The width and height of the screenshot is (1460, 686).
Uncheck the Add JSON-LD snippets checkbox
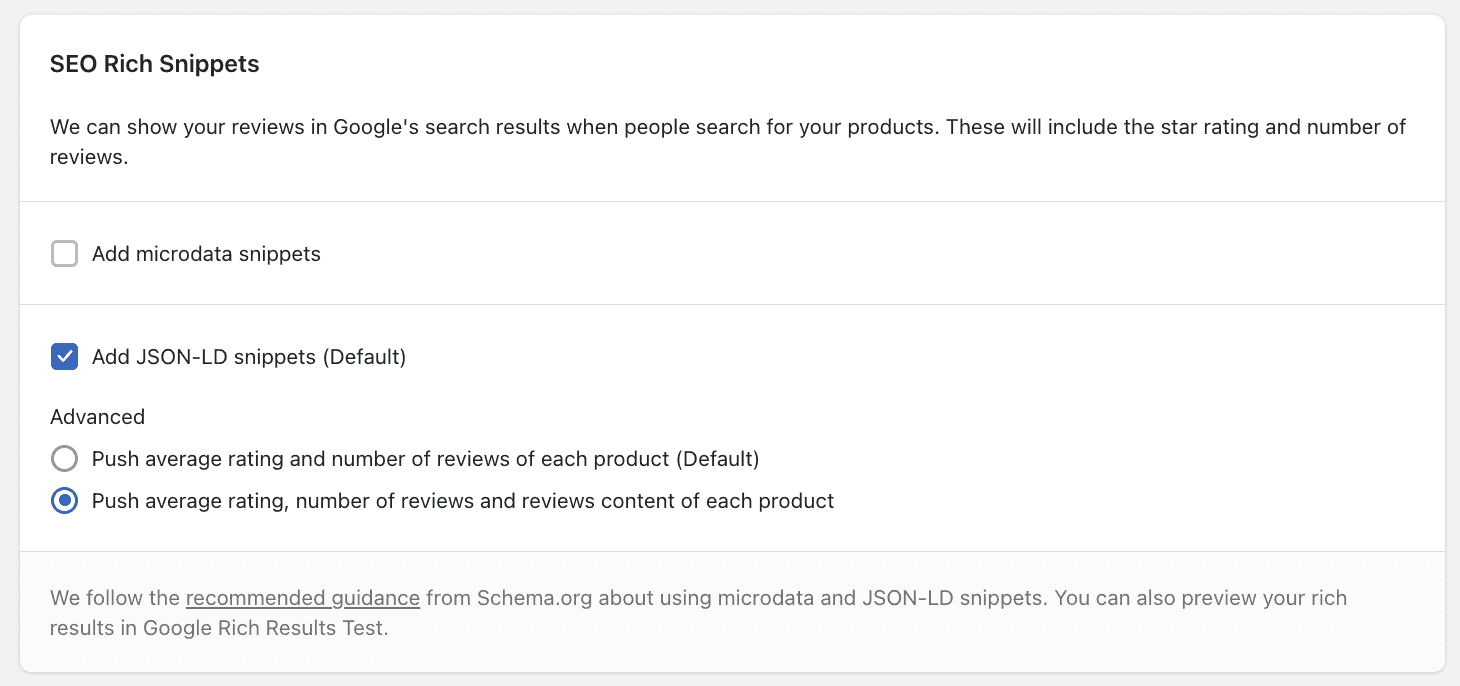tap(64, 357)
